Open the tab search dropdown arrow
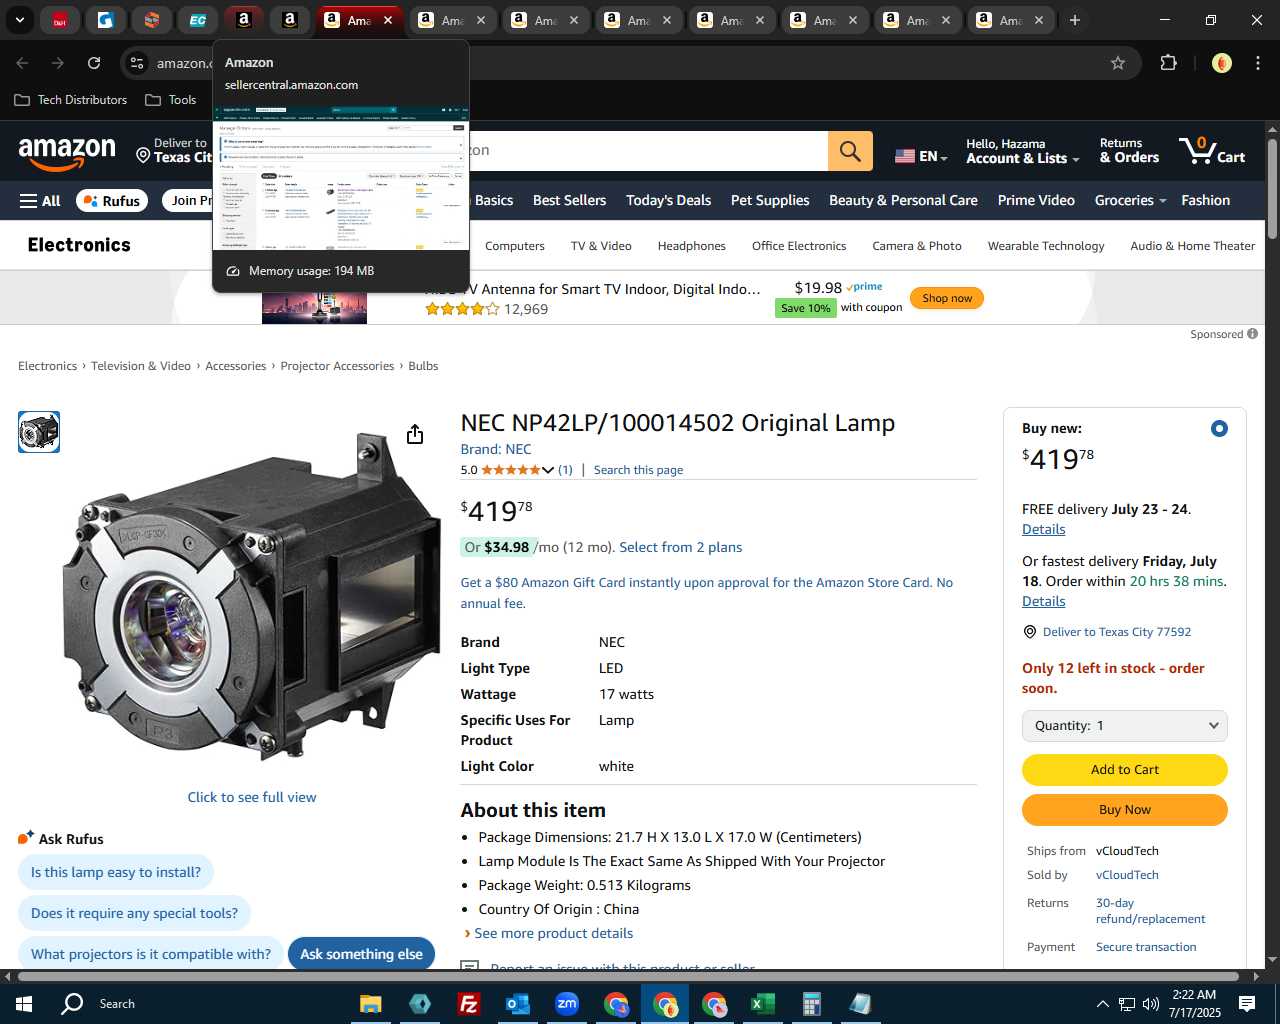1280x1024 pixels. tap(19, 20)
